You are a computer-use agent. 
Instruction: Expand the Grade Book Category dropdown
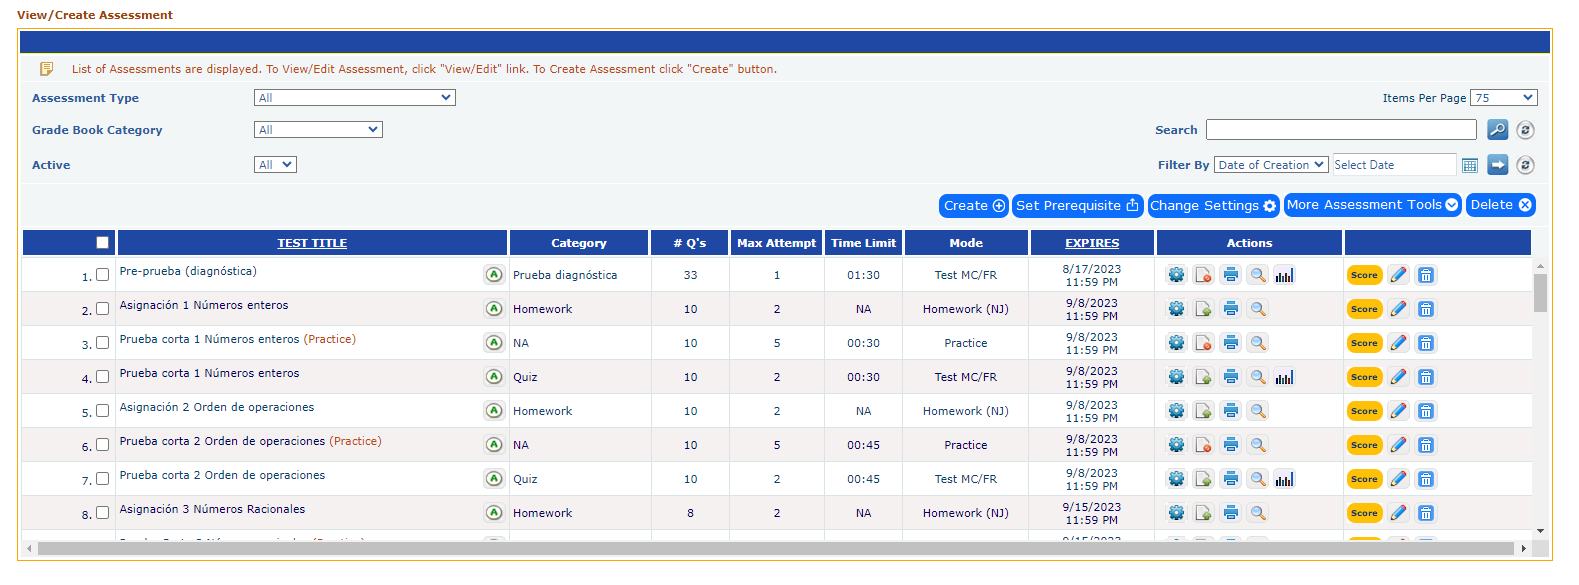[318, 130]
